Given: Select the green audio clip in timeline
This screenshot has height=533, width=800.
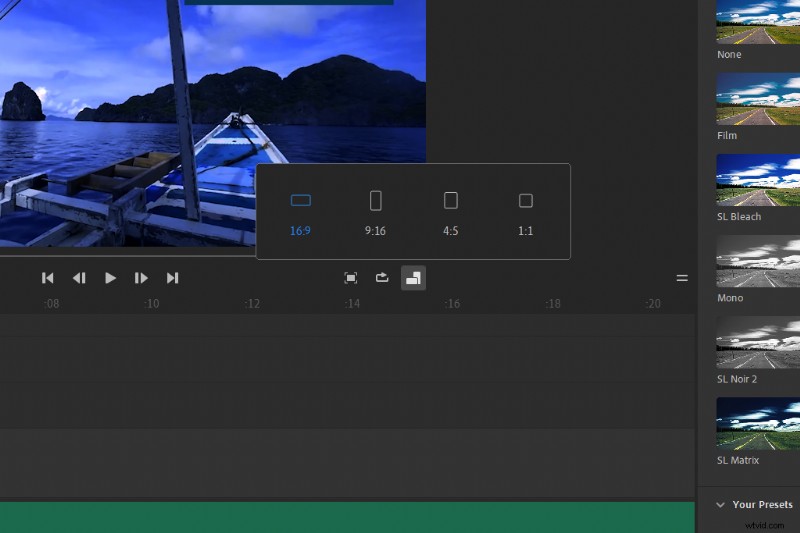Looking at the screenshot, I should click(347, 517).
